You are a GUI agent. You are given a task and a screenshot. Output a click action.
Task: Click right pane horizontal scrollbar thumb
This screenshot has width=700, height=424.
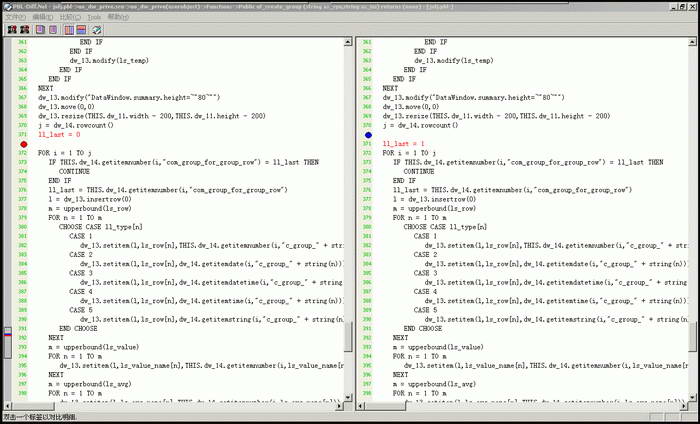coord(383,406)
